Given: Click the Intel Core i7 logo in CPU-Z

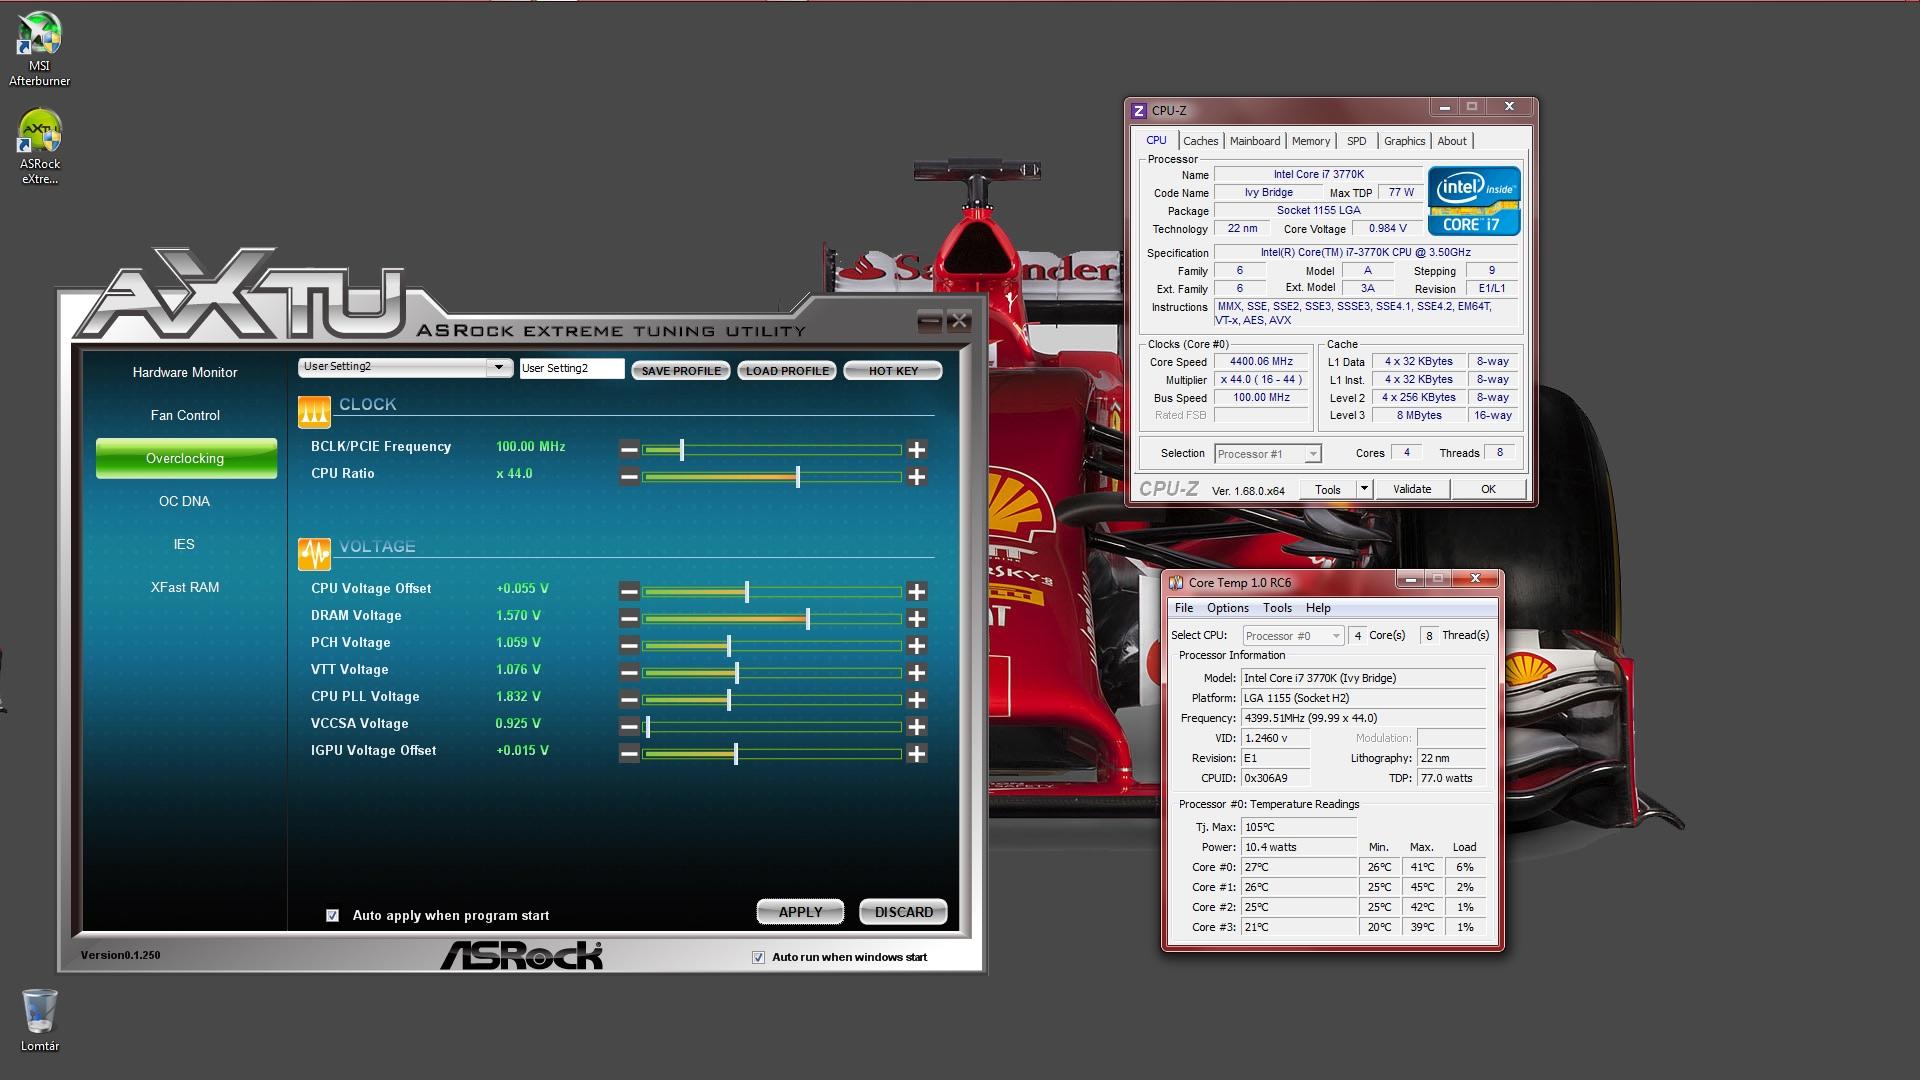Looking at the screenshot, I should coord(1474,200).
